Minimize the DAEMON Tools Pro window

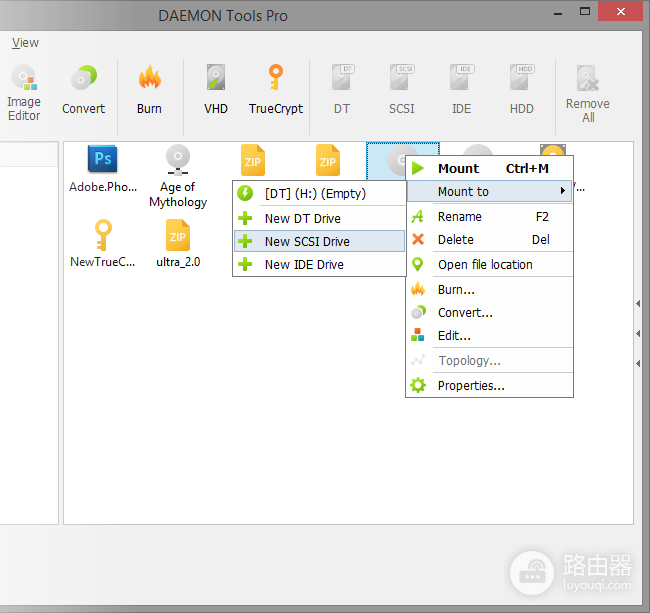[x=558, y=12]
